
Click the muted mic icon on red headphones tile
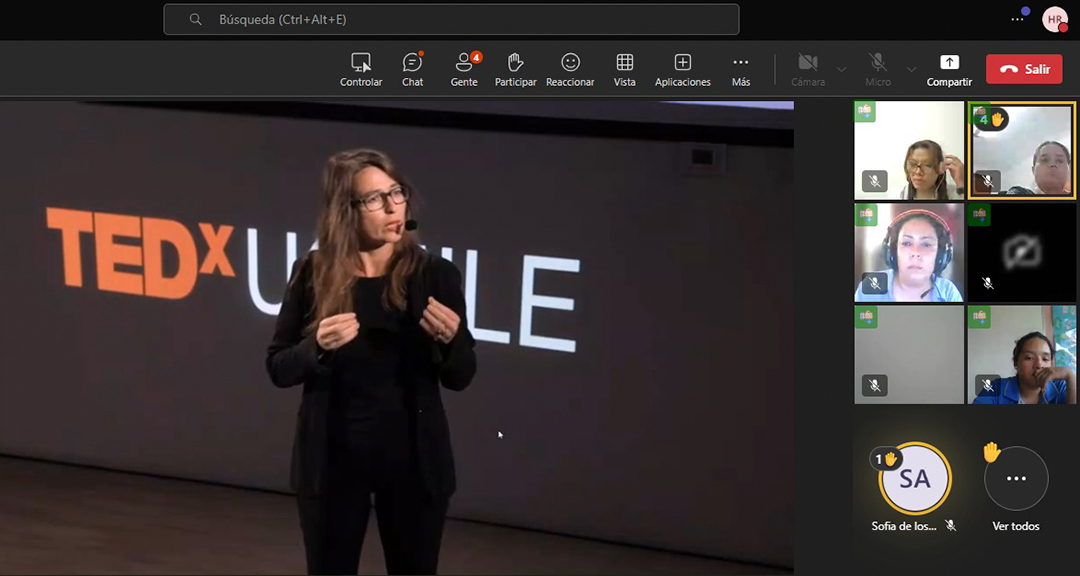(x=875, y=283)
